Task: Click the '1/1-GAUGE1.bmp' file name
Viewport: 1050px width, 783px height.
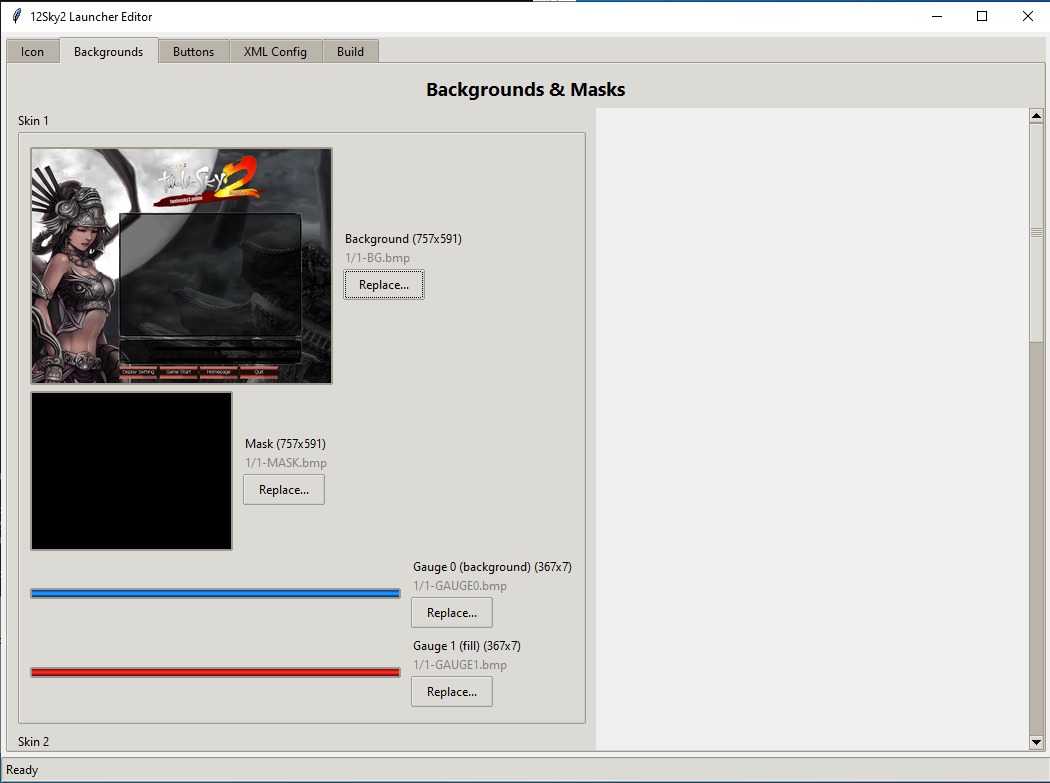Action: point(460,665)
